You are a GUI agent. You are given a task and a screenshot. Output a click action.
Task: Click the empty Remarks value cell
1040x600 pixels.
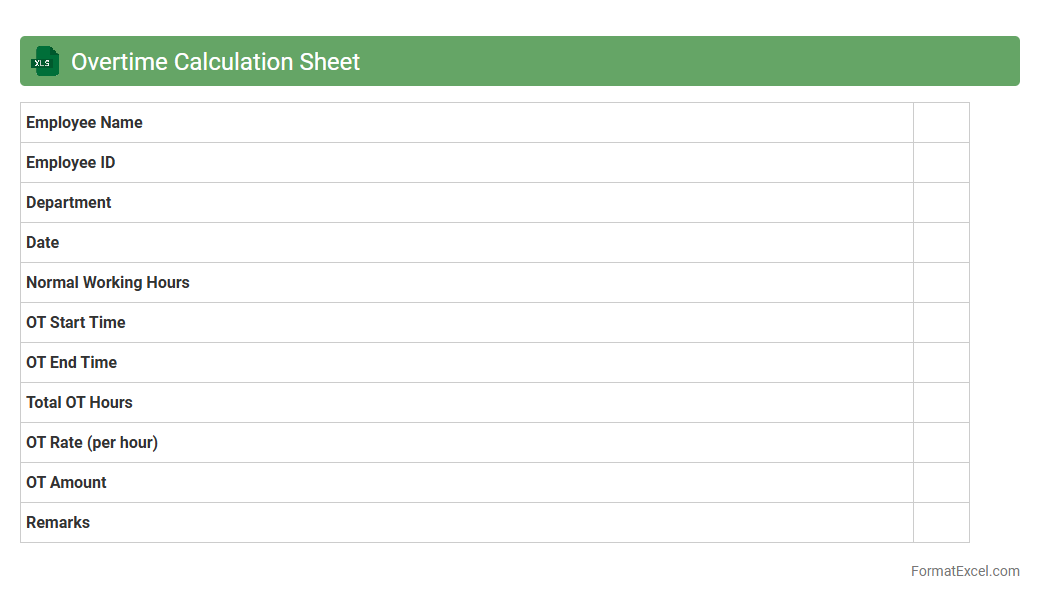(x=941, y=523)
